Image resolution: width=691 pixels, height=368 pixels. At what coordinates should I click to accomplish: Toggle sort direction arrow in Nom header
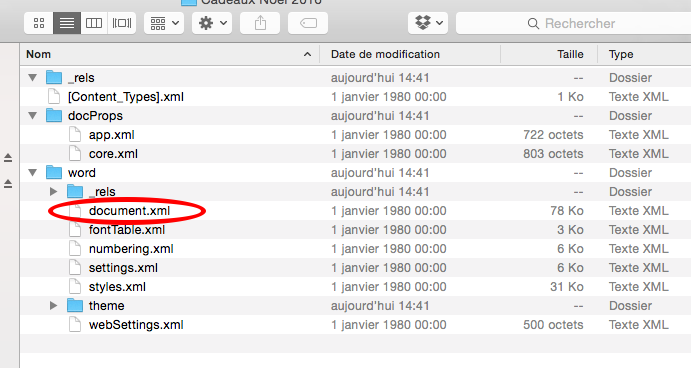point(307,54)
